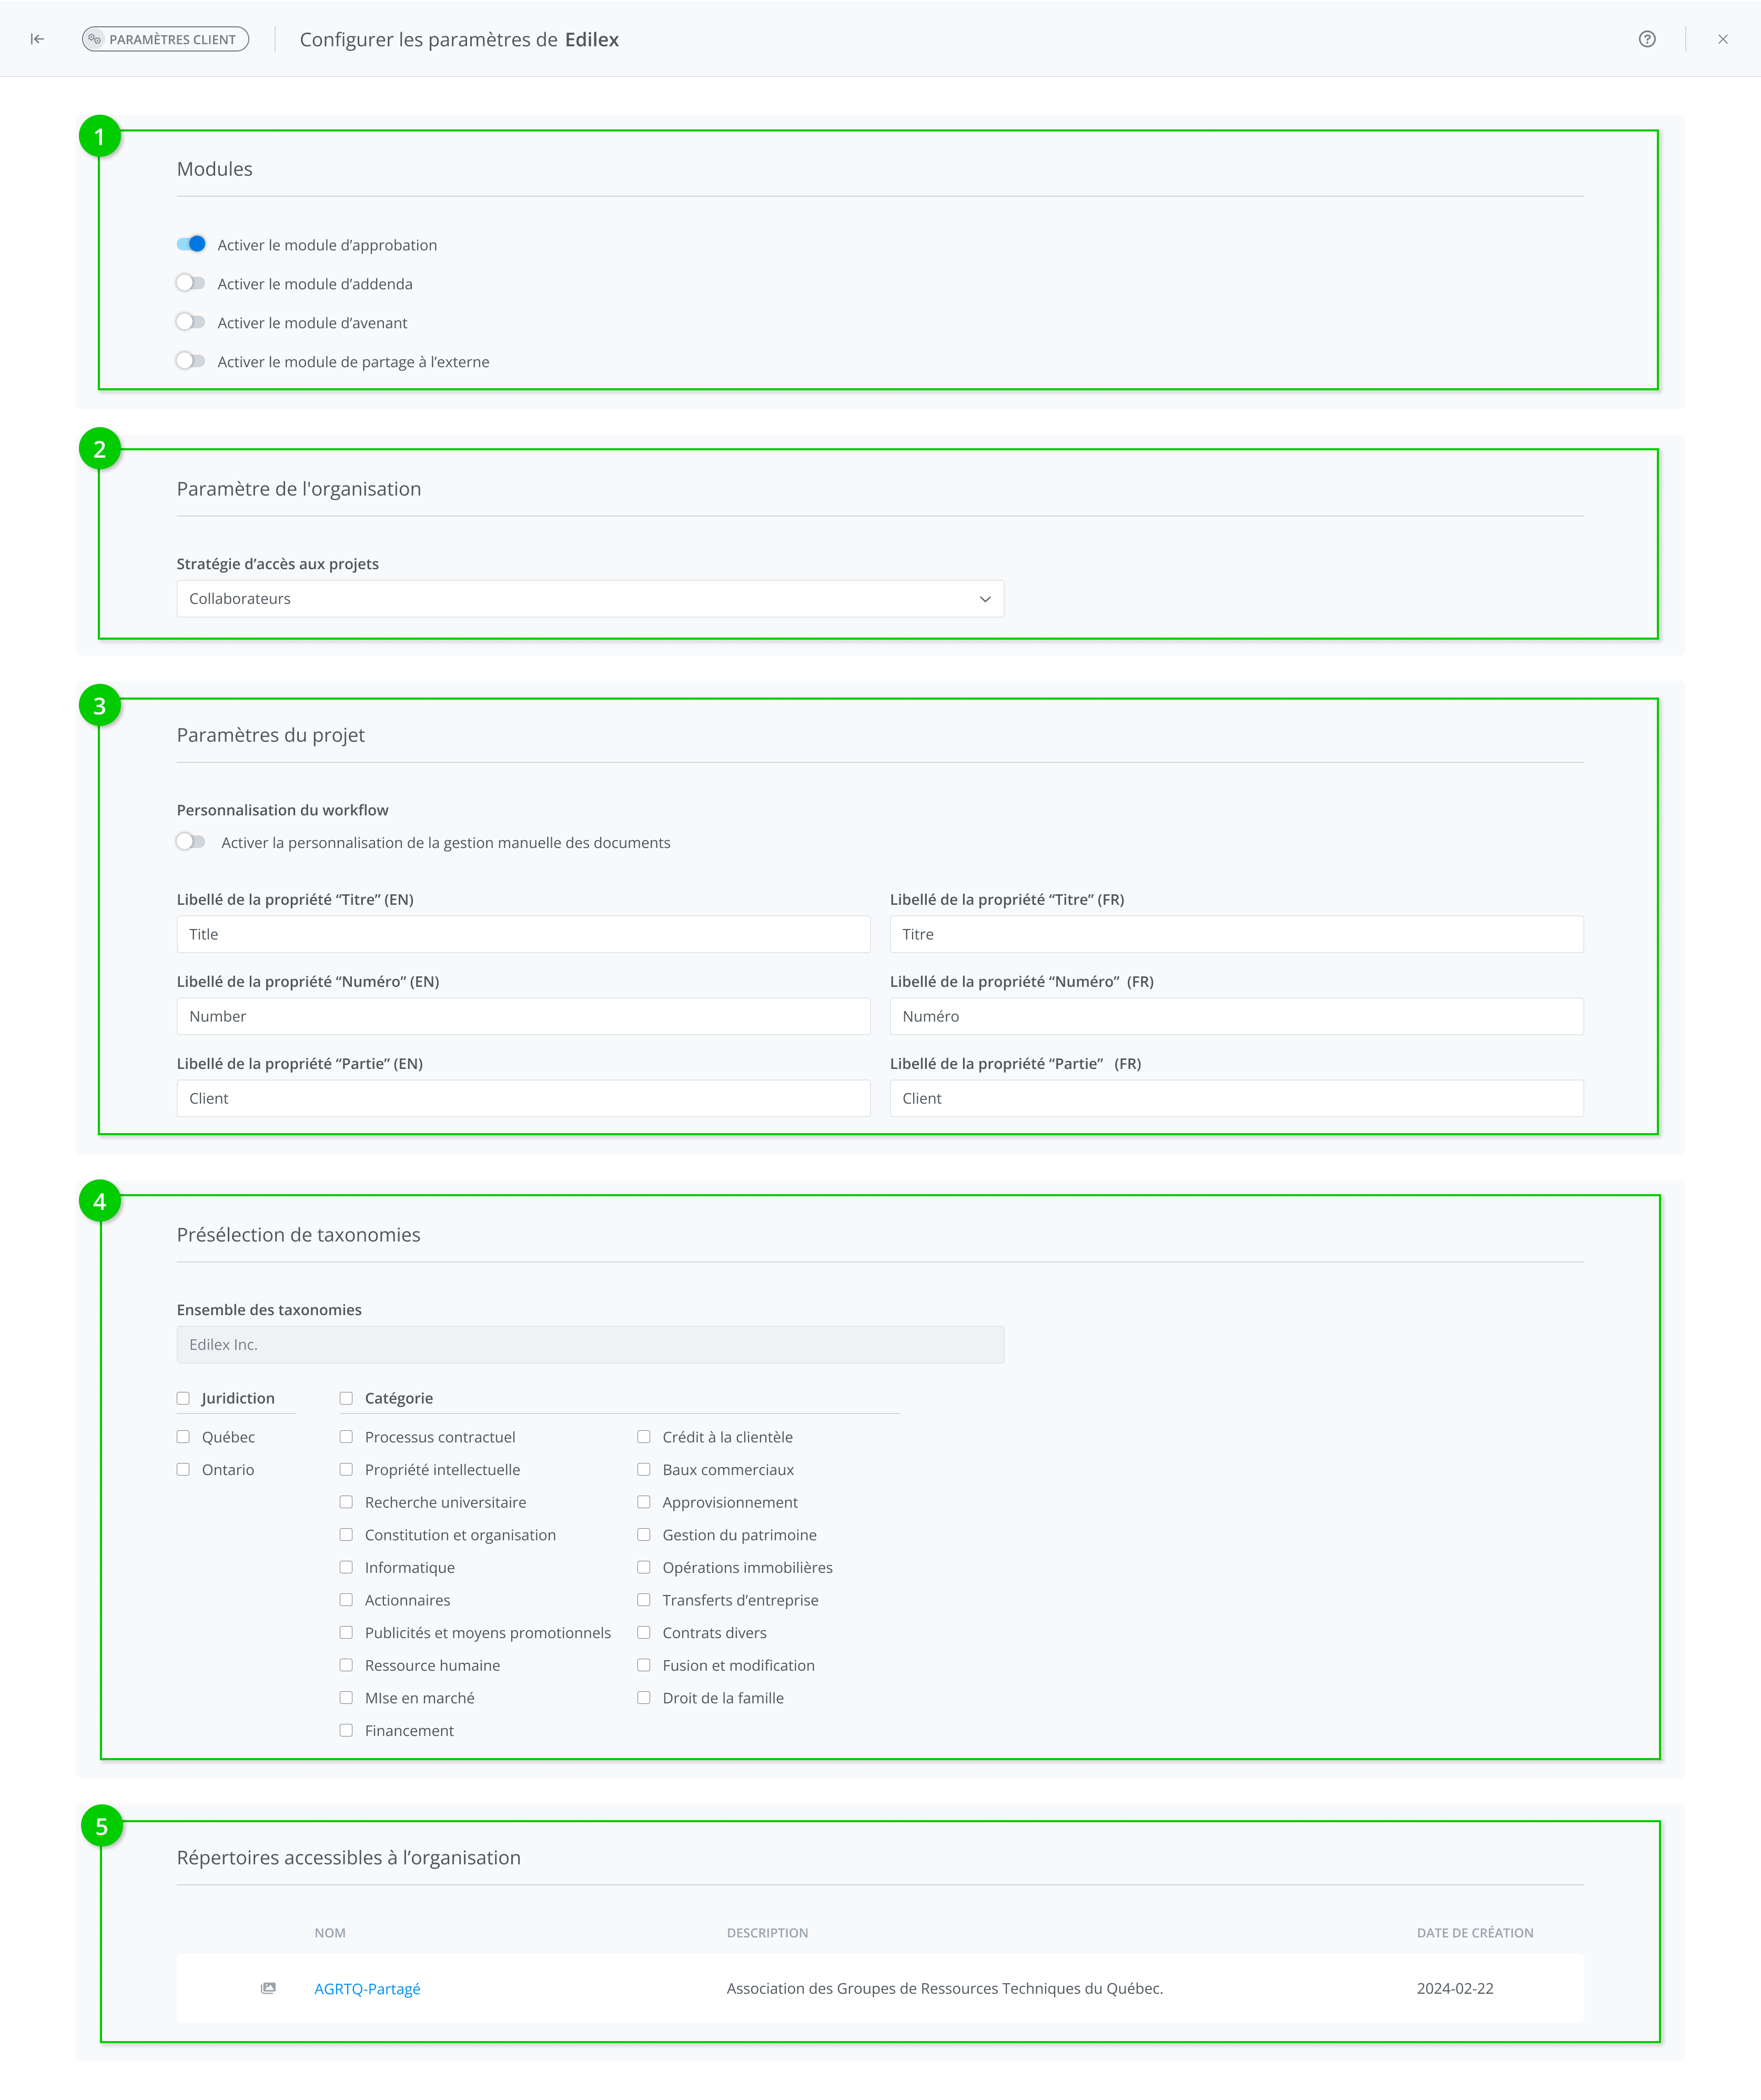
Task: Click the Numéro (FR) label input field
Action: pos(1236,1016)
